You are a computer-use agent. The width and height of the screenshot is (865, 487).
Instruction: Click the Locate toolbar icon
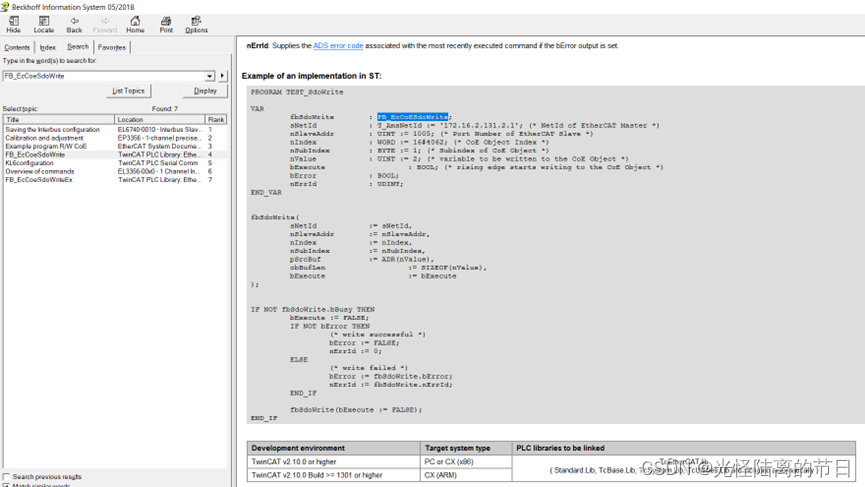click(44, 24)
